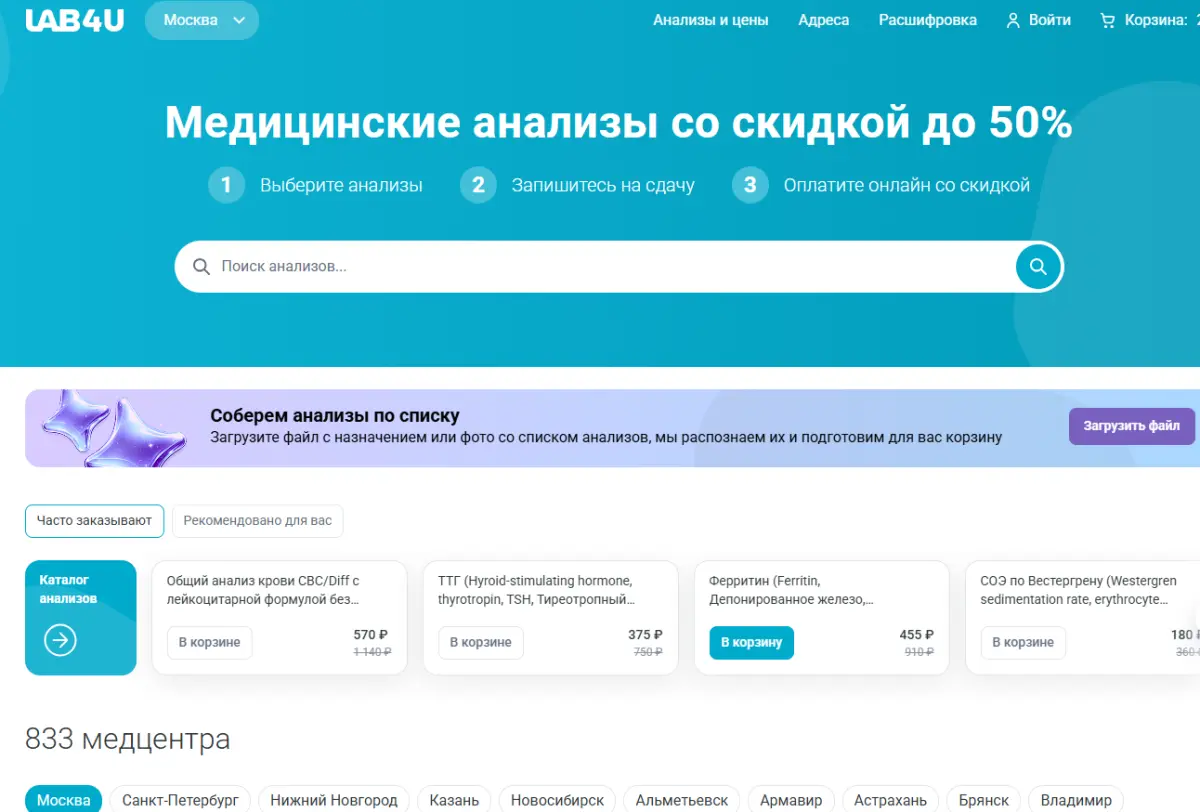Open СОЭ по Вестергрену test title
Image resolution: width=1200 pixels, height=812 pixels.
[1079, 590]
